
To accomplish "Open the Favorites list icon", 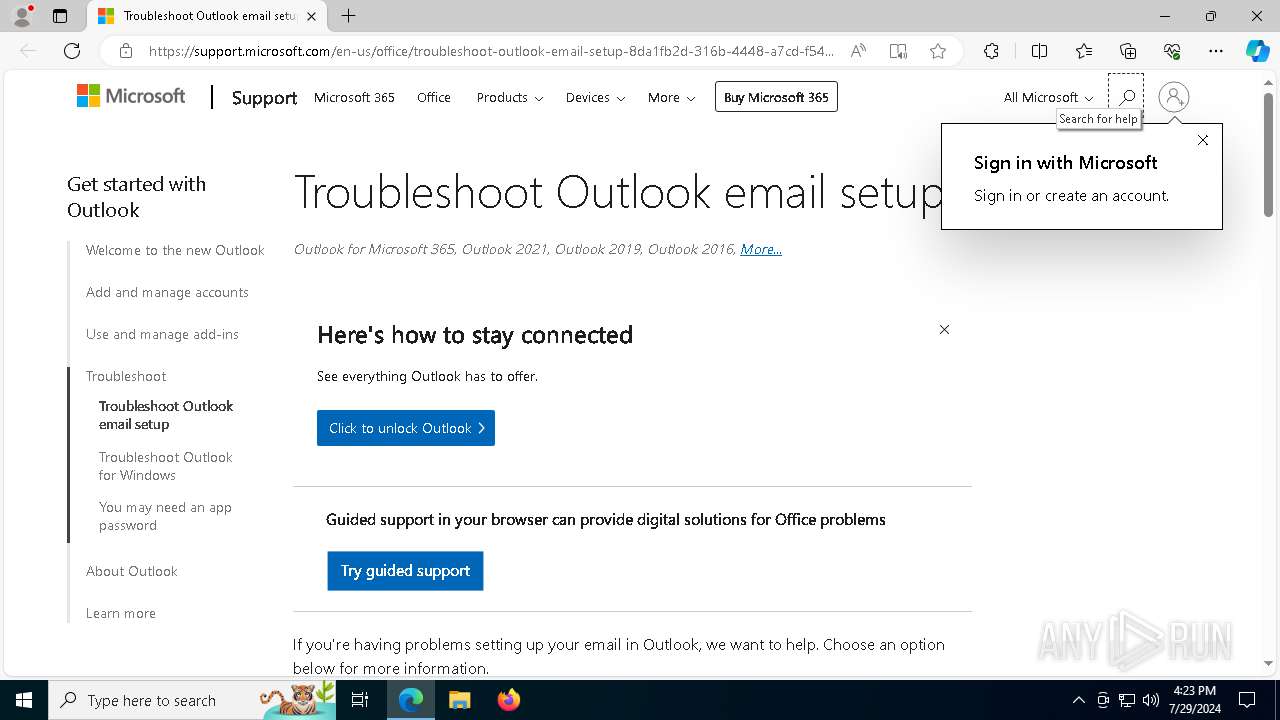I will (1084, 51).
